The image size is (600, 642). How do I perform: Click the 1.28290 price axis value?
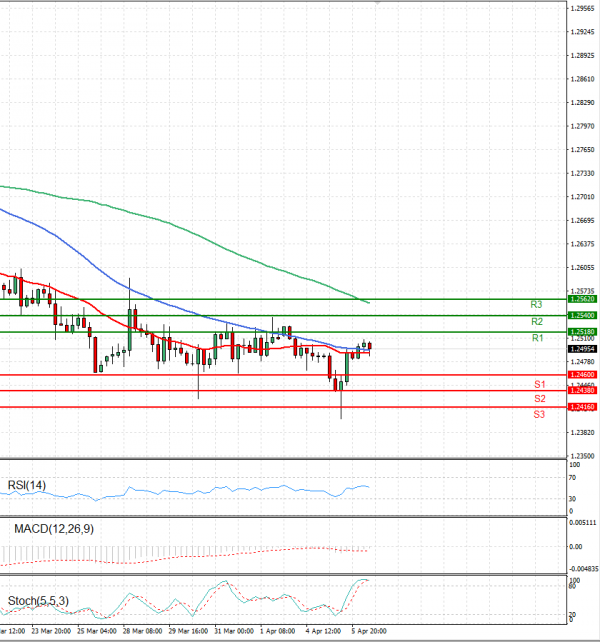[x=582, y=103]
